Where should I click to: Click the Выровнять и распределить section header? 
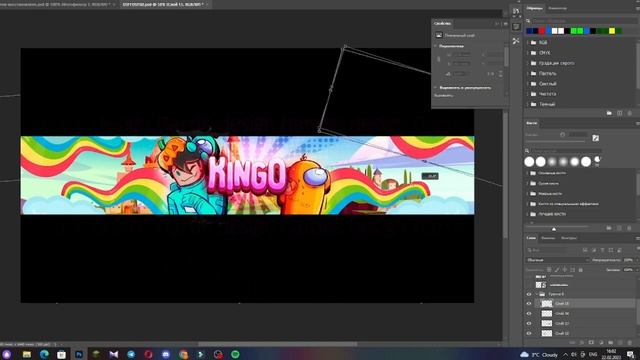coord(465,88)
